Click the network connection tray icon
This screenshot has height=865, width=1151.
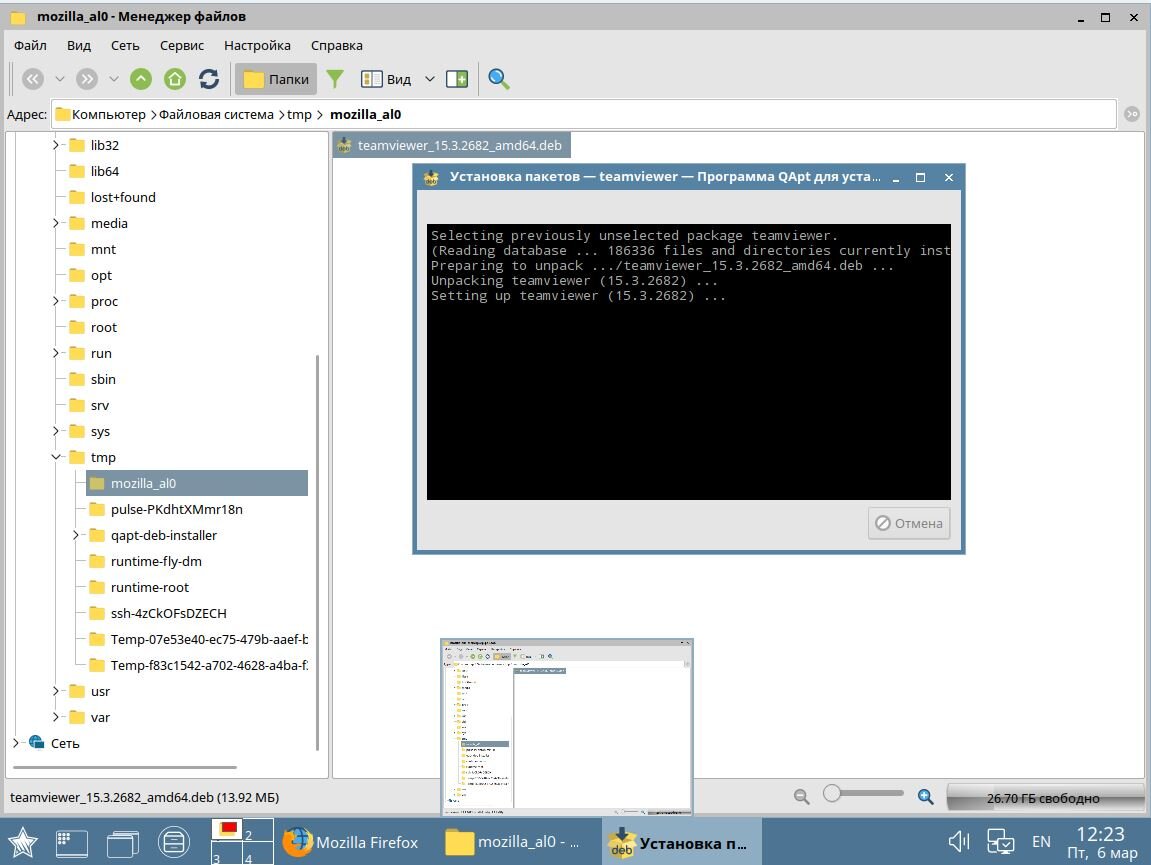point(1001,842)
